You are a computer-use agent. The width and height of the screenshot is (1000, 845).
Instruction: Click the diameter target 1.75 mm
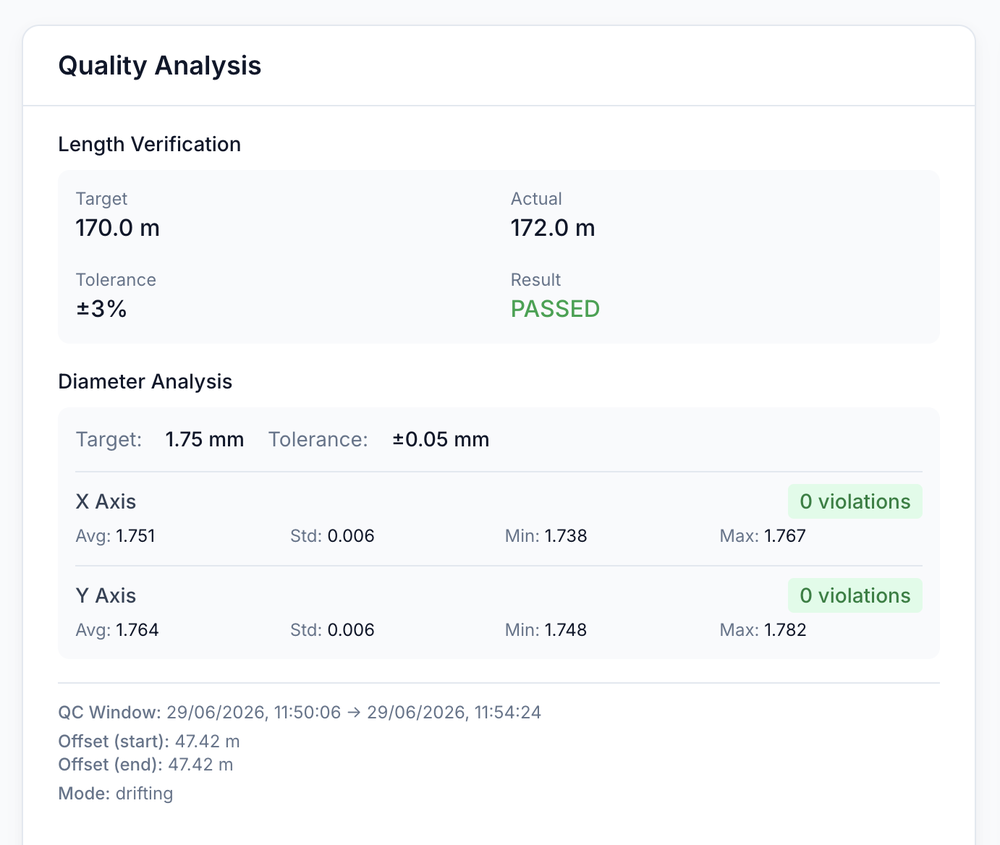[x=204, y=439]
